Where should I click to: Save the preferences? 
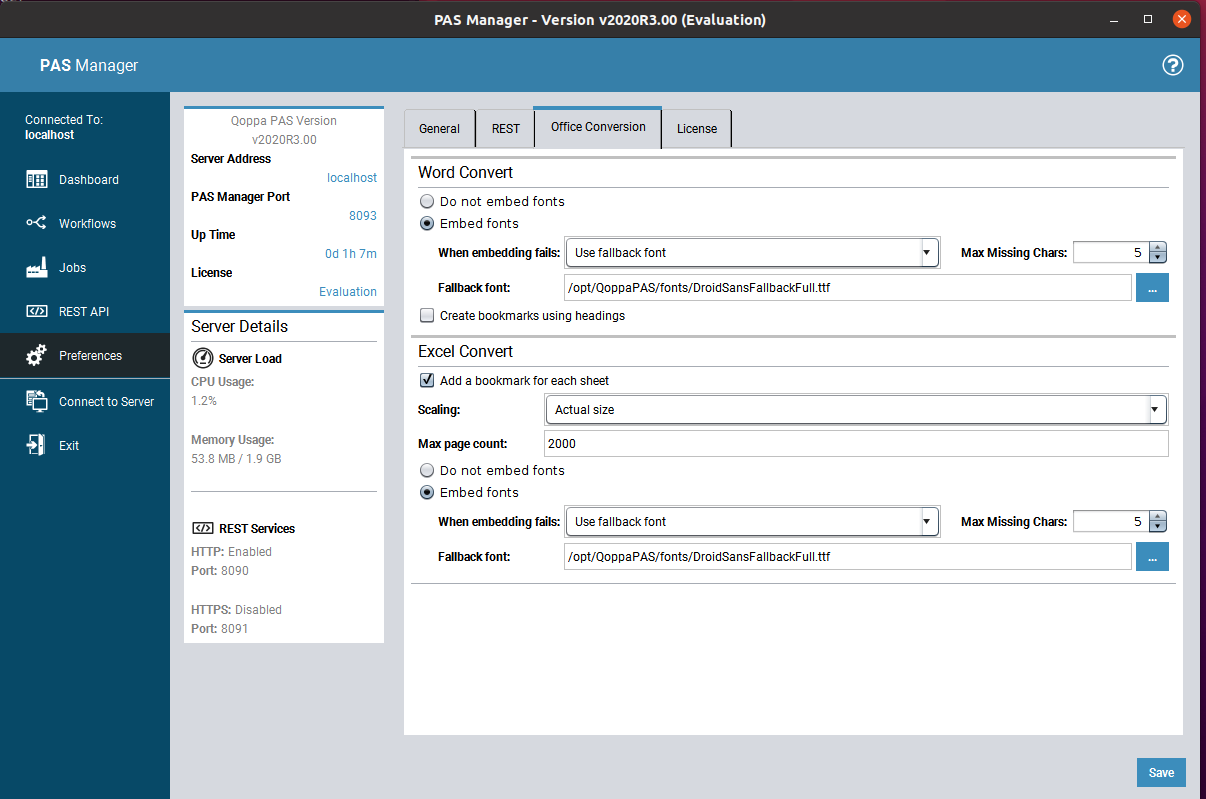[x=1161, y=772]
